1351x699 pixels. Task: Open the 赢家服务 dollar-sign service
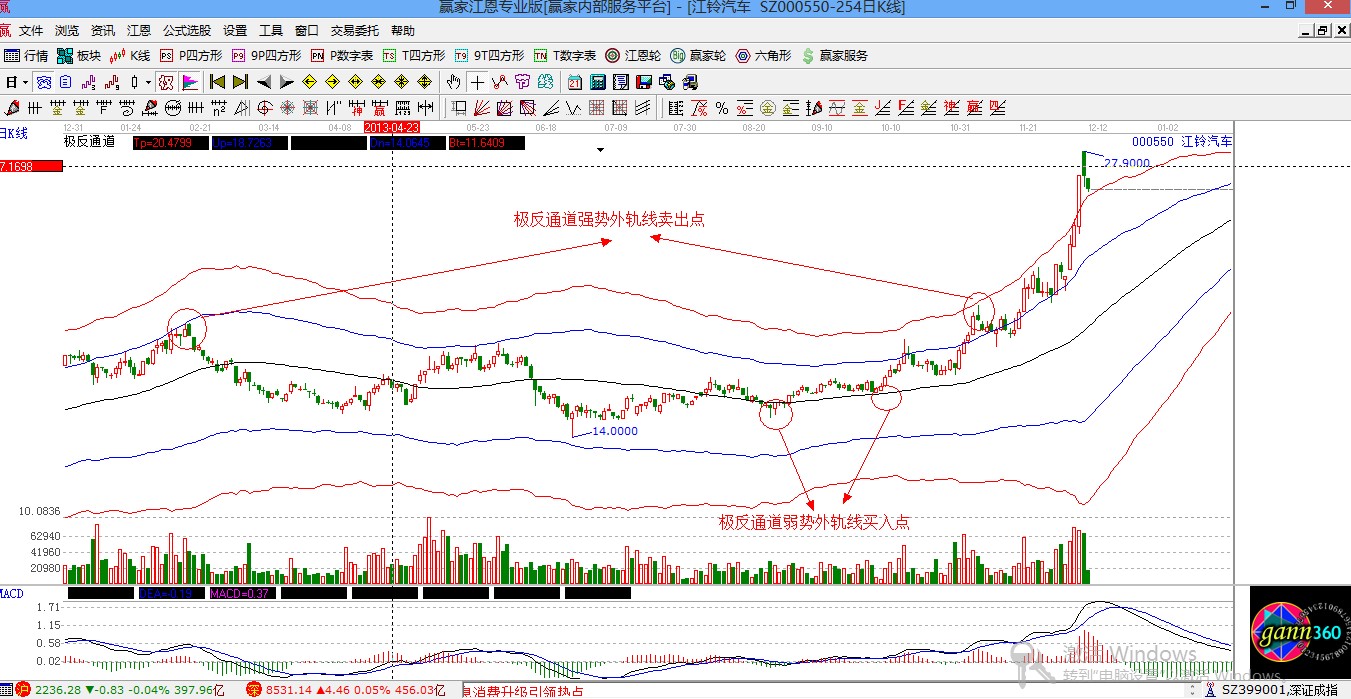point(834,56)
